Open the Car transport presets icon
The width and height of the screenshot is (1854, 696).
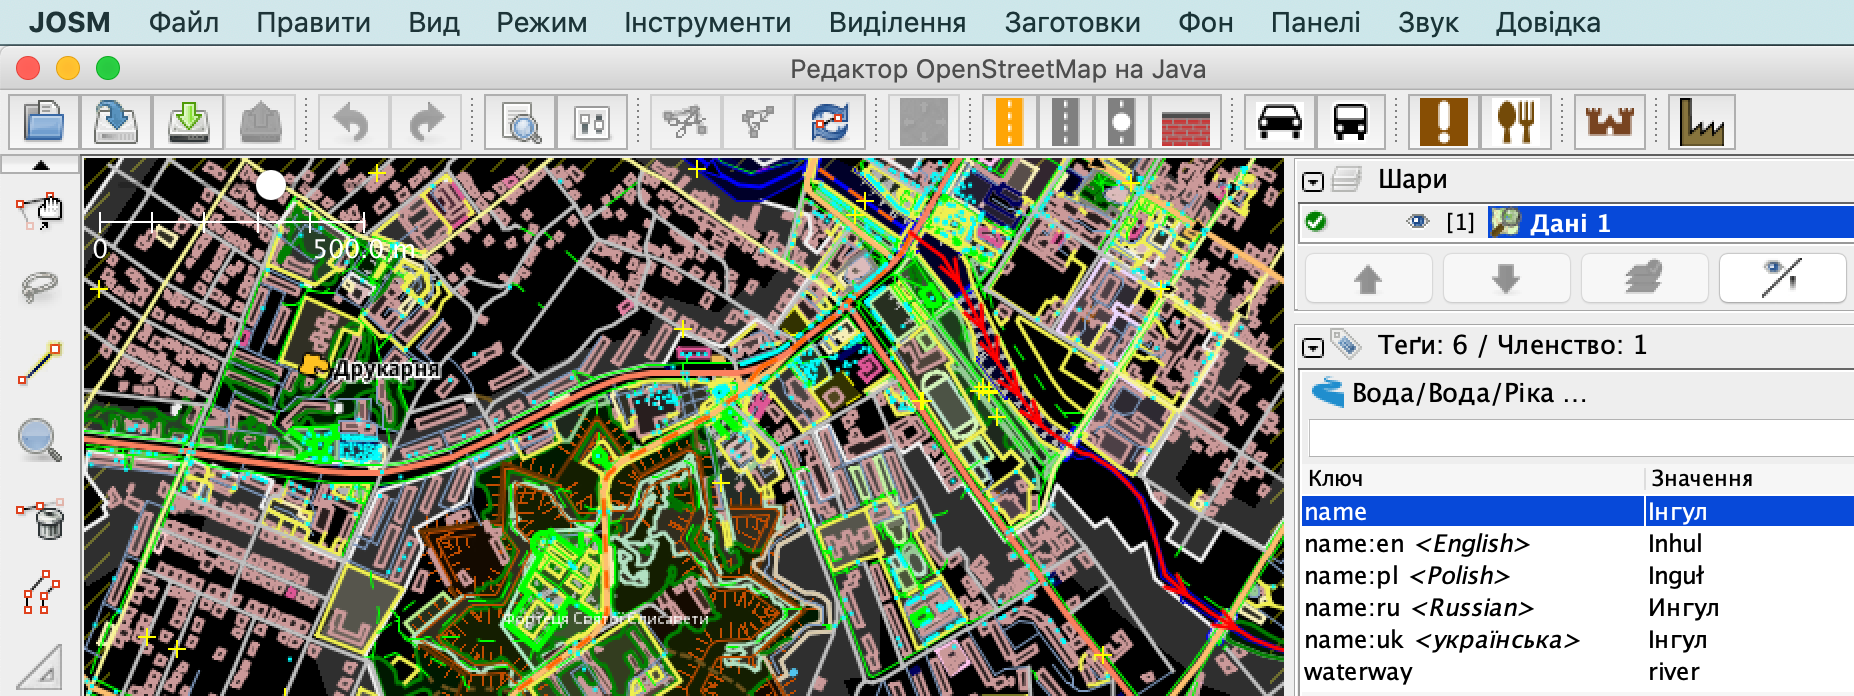tap(1279, 123)
